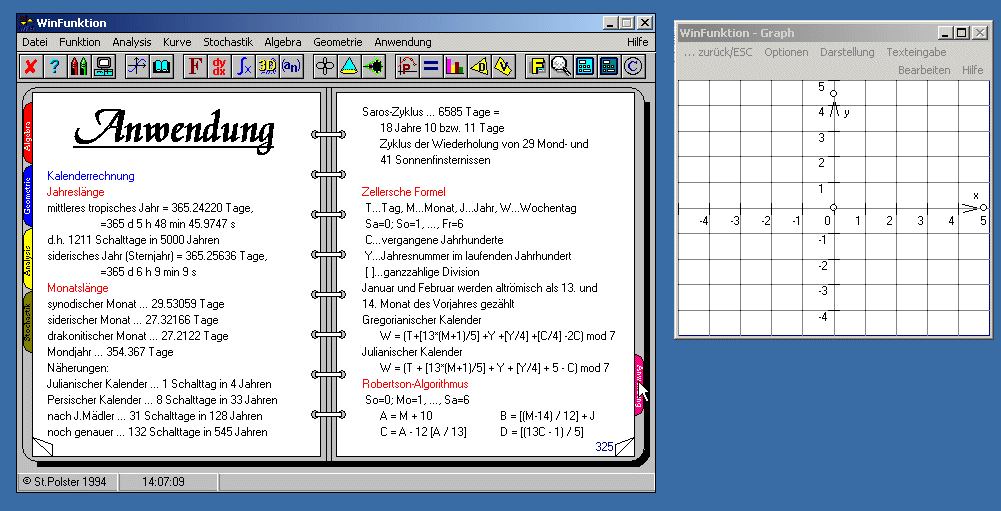The image size is (1001, 511).
Task: Click the Kalenderrechnung heading
Action: [x=91, y=176]
